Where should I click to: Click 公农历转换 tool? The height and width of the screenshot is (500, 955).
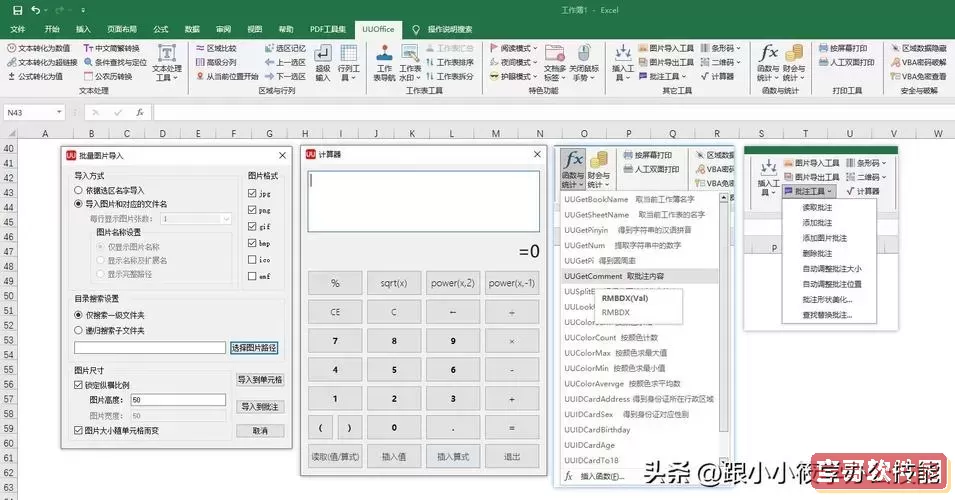coord(108,76)
